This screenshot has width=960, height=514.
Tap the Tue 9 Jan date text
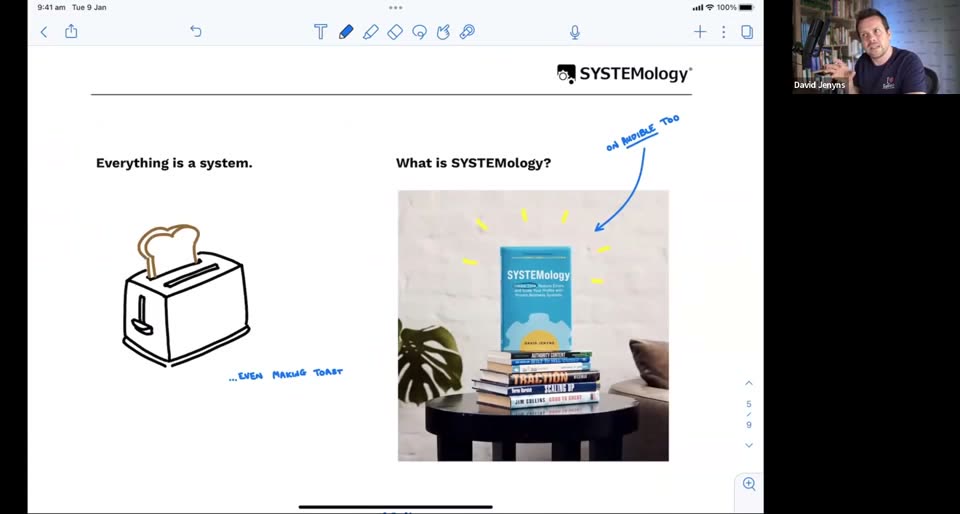click(x=89, y=7)
